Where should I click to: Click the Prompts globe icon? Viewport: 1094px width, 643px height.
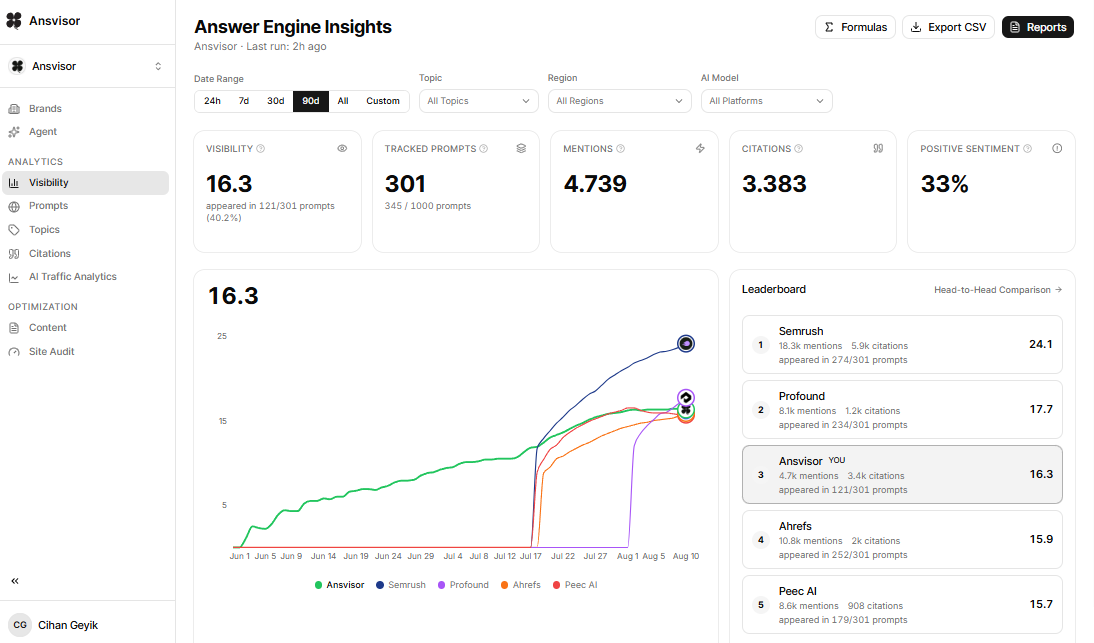[14, 206]
